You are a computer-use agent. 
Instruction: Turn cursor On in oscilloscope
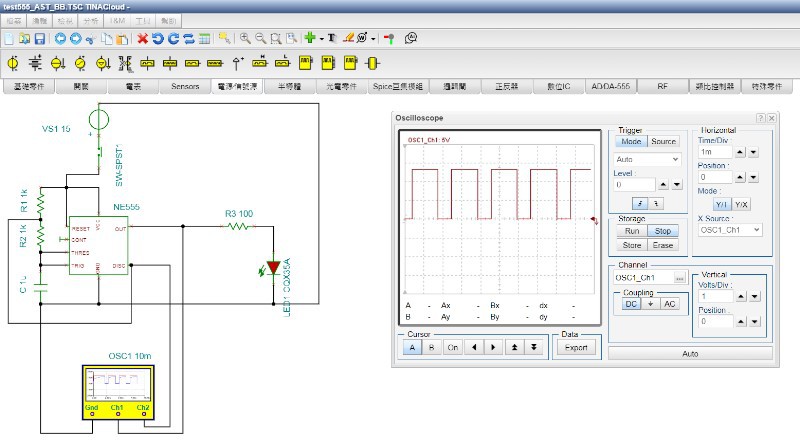[452, 348]
